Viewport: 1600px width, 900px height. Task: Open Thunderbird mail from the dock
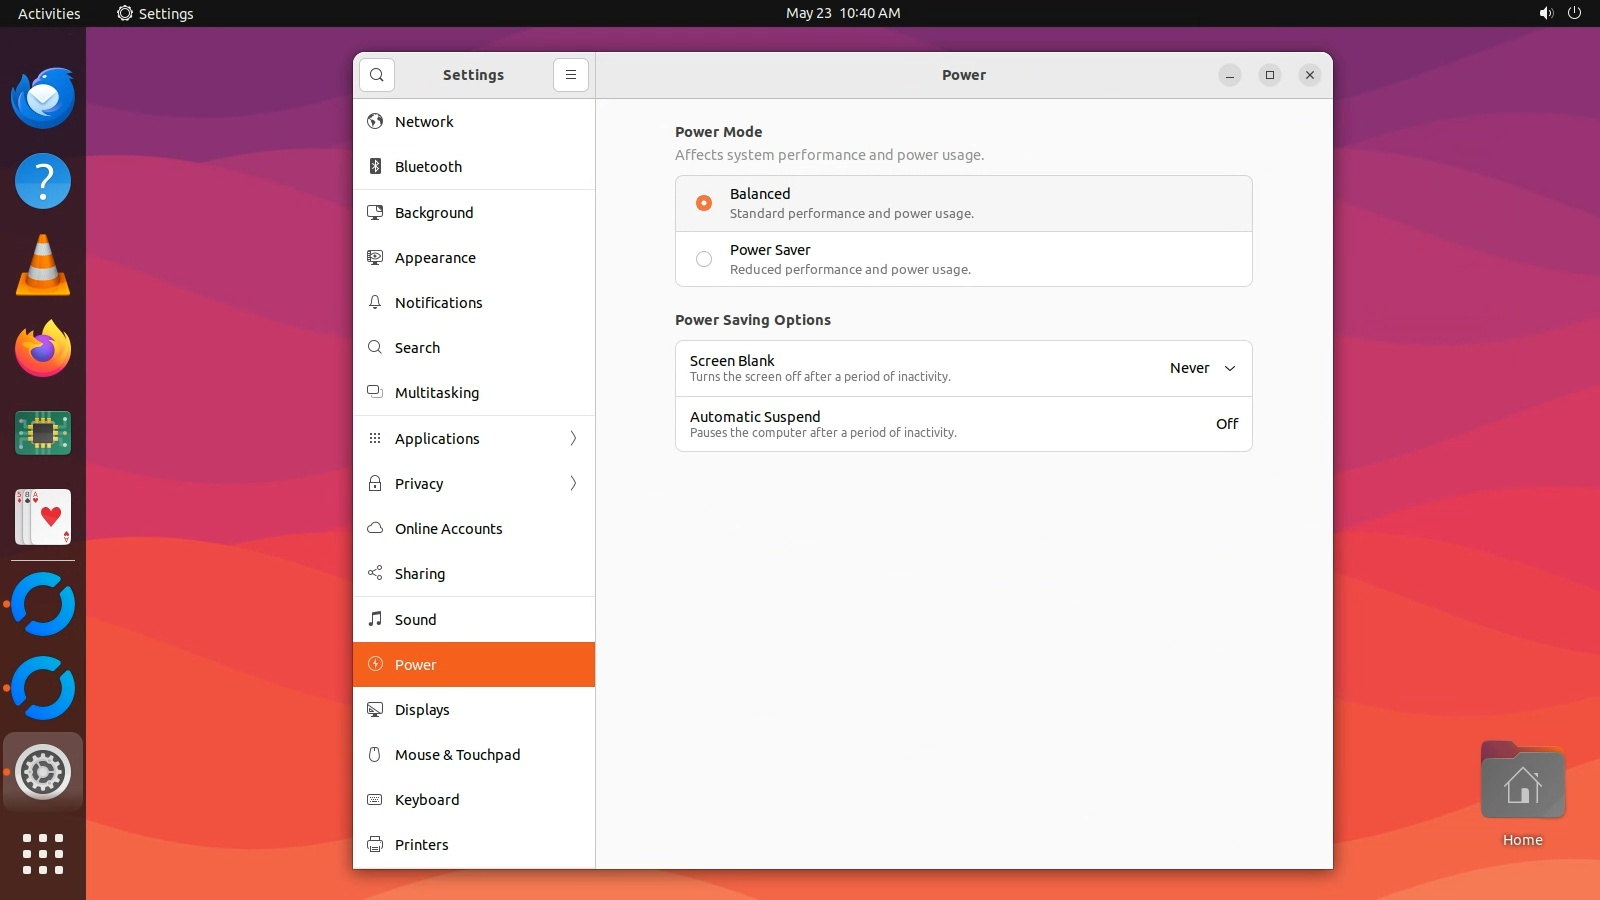43,98
